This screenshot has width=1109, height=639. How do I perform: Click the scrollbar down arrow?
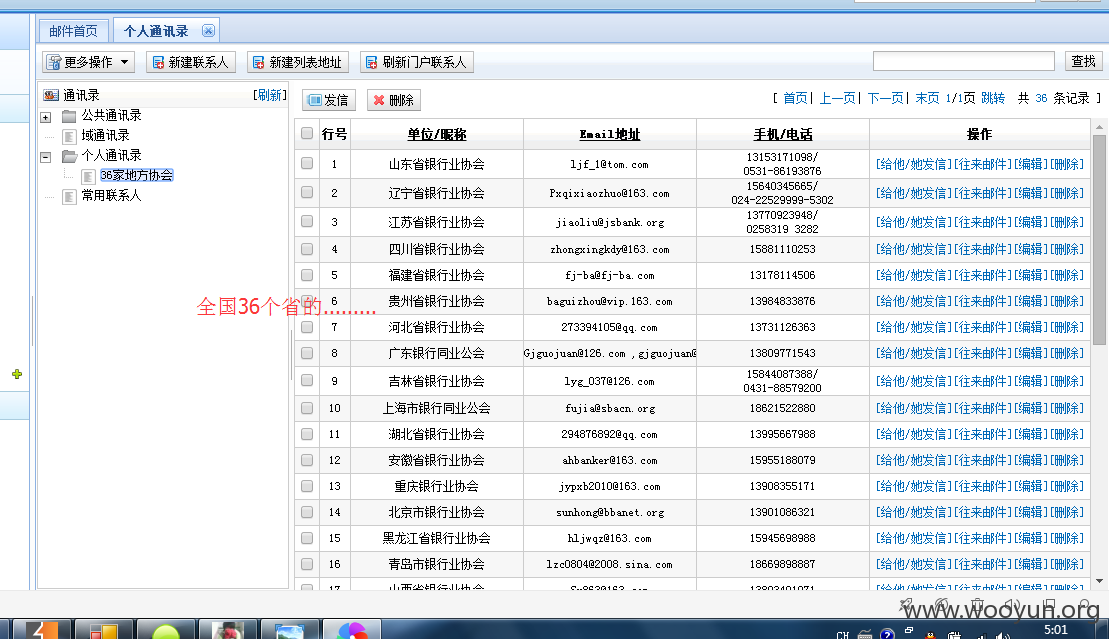click(x=1099, y=582)
